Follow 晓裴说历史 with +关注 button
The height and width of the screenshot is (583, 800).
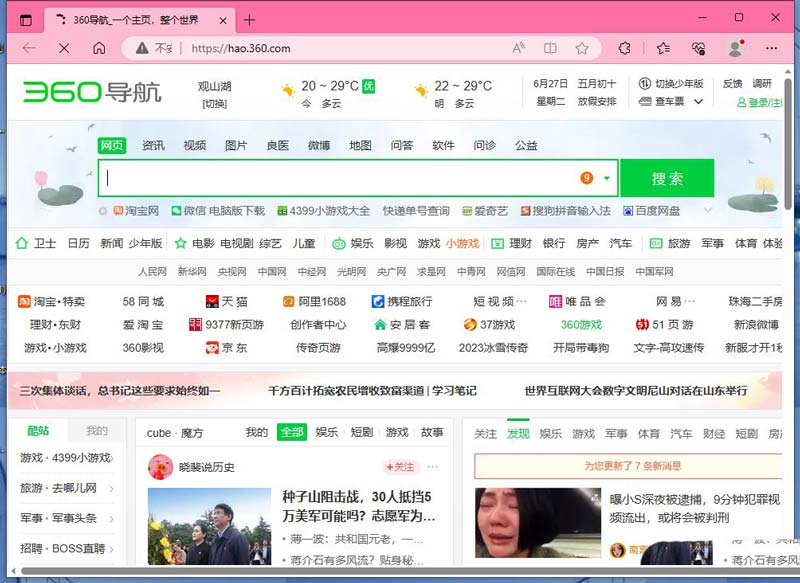[x=400, y=467]
